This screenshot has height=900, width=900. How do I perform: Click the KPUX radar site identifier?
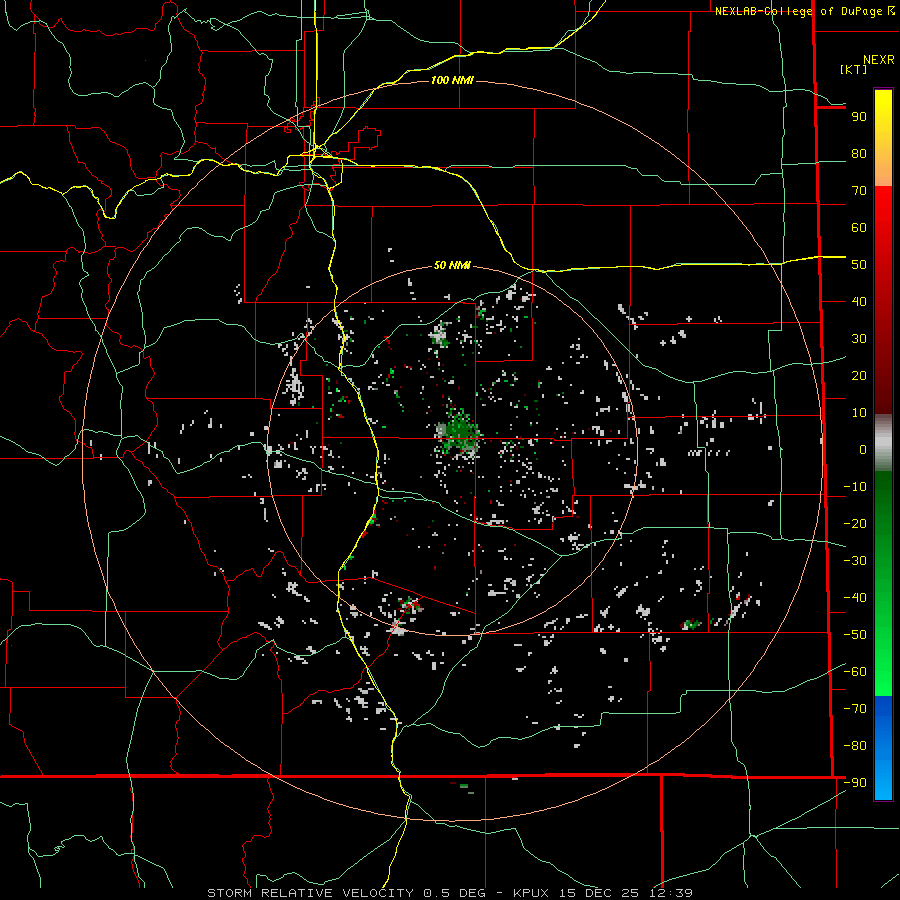coord(531,893)
